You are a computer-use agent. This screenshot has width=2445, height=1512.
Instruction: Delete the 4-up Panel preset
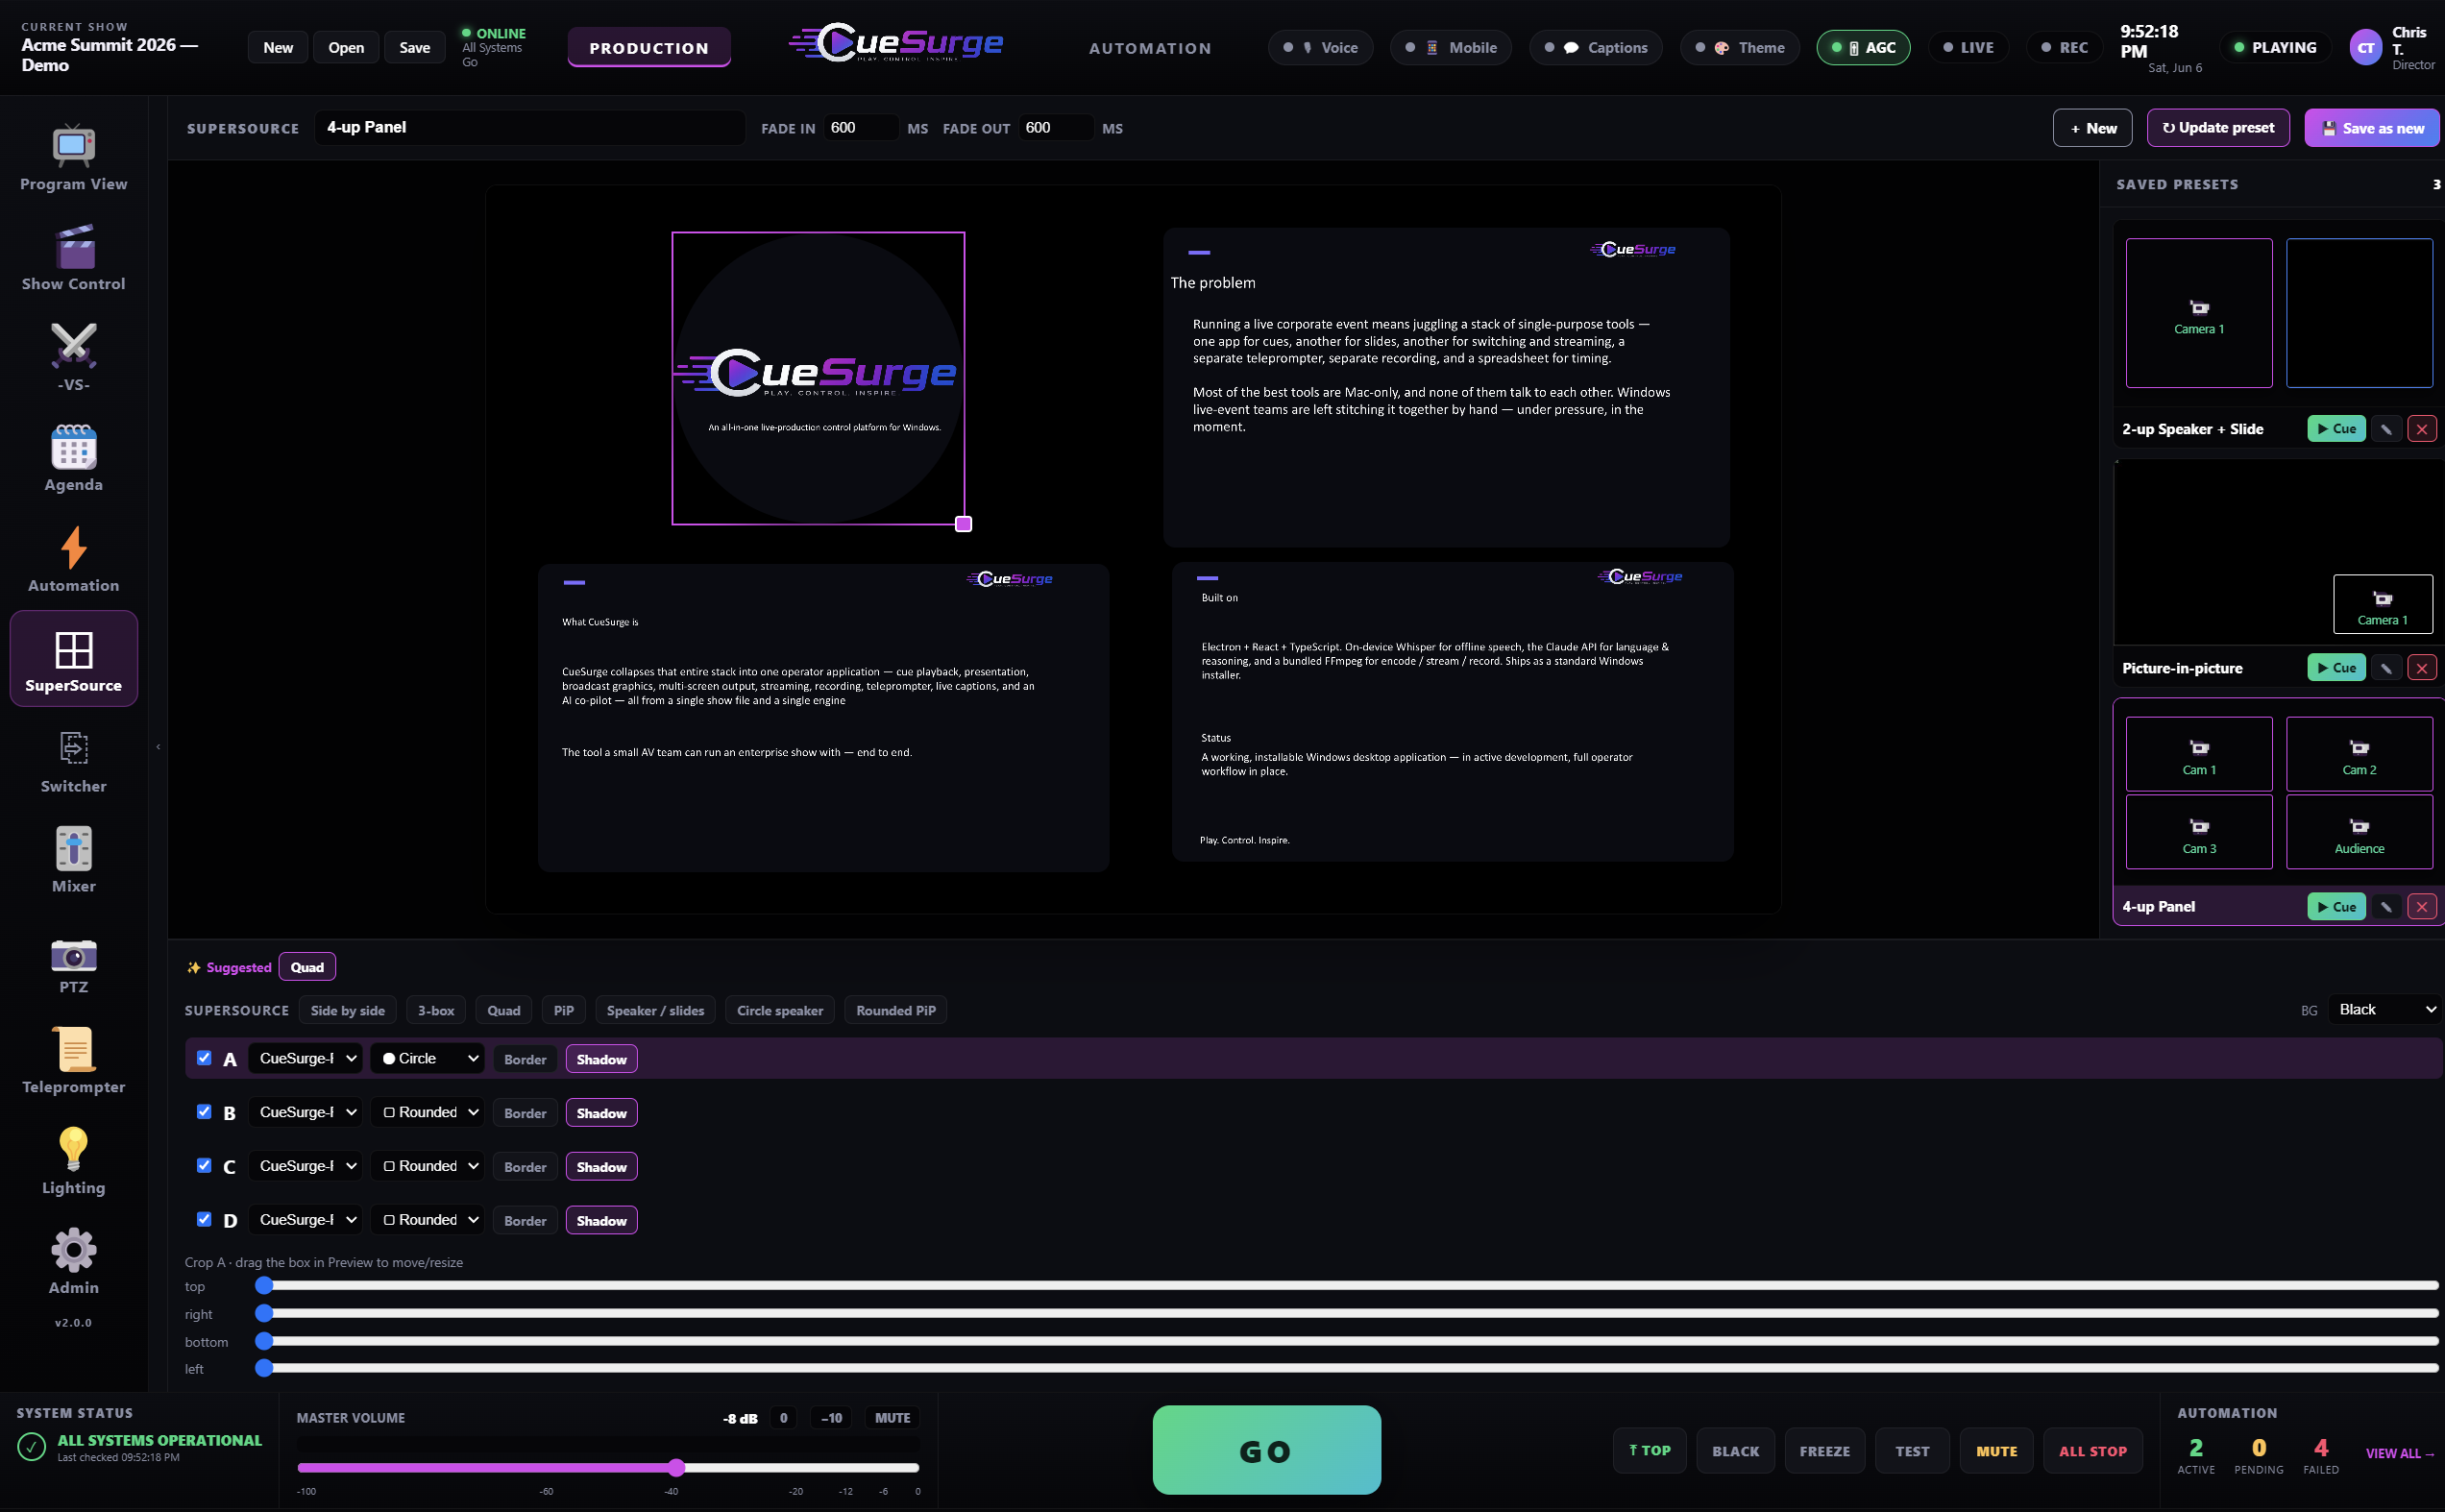pos(2422,907)
